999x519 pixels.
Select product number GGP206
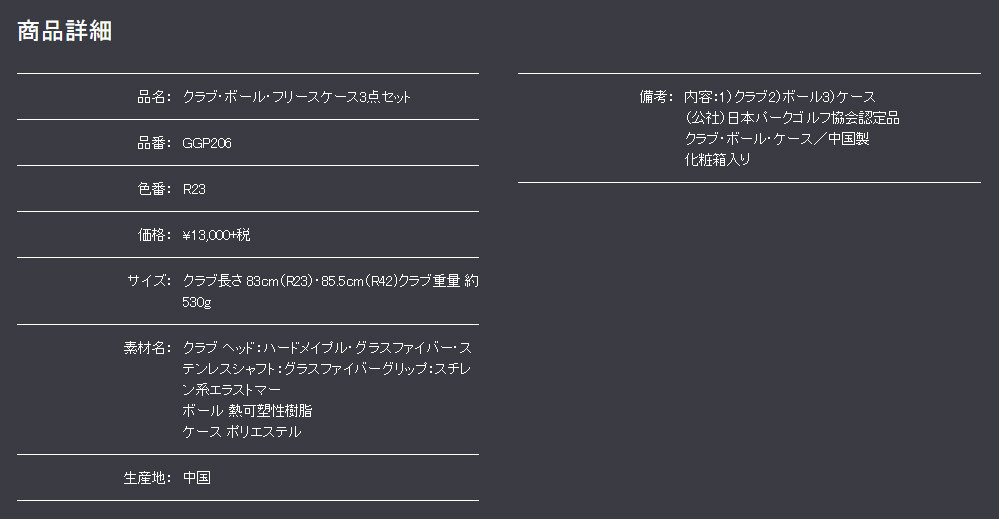coord(207,143)
